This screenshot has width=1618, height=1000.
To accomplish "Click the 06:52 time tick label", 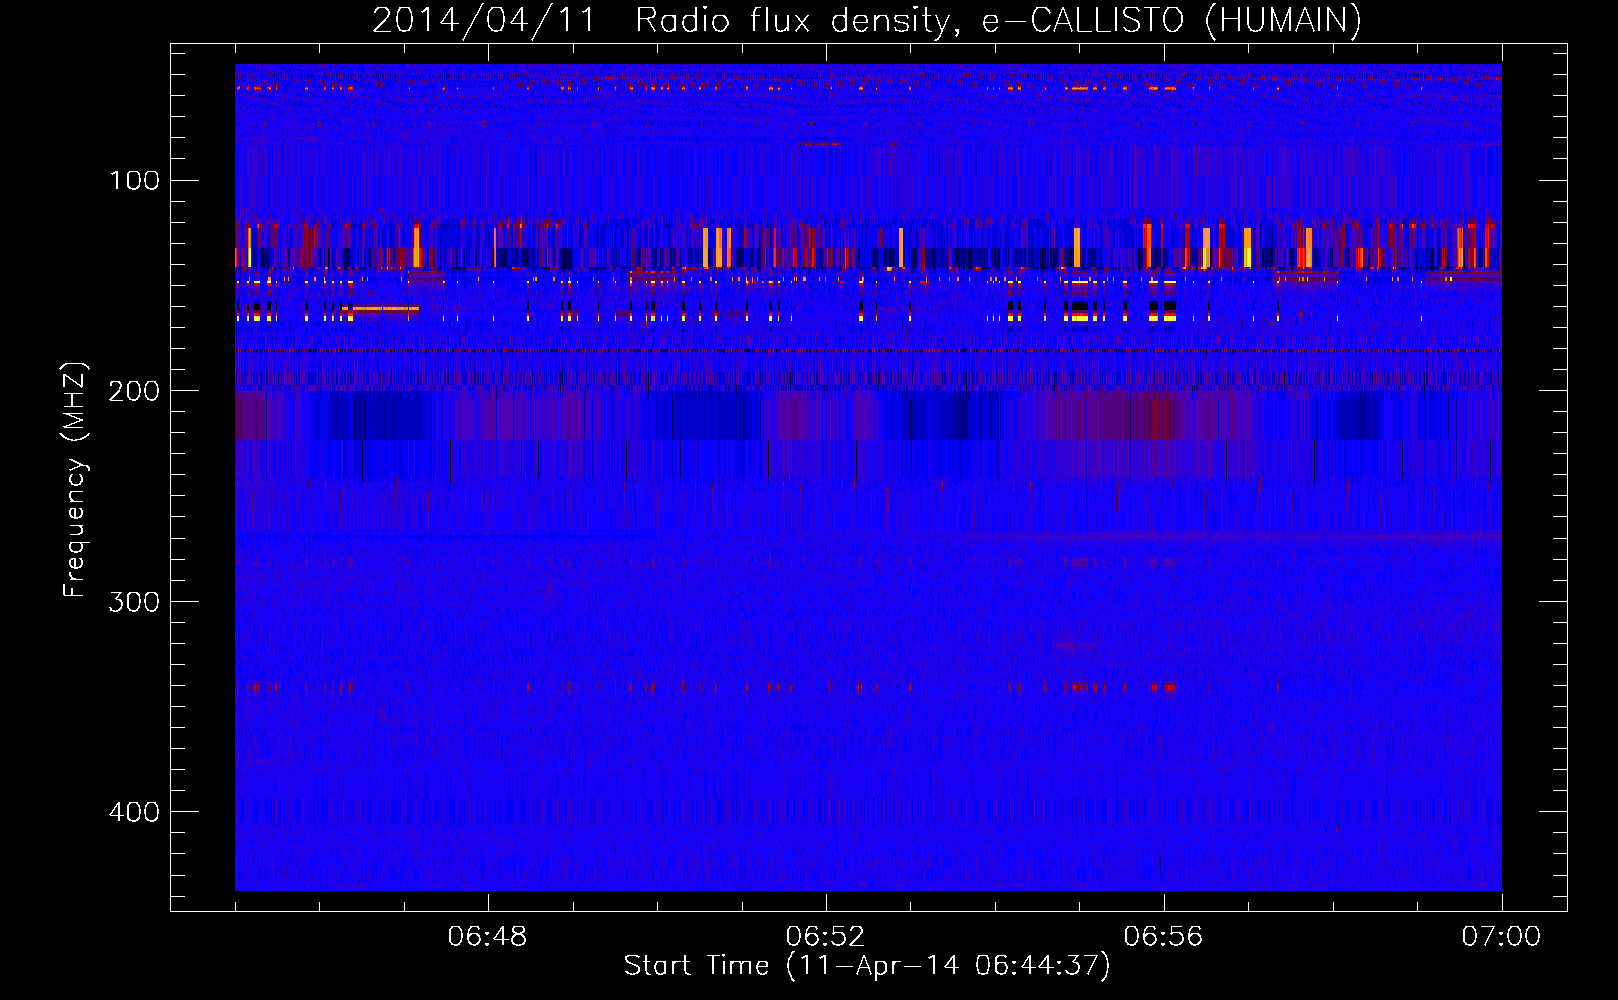I will (825, 937).
